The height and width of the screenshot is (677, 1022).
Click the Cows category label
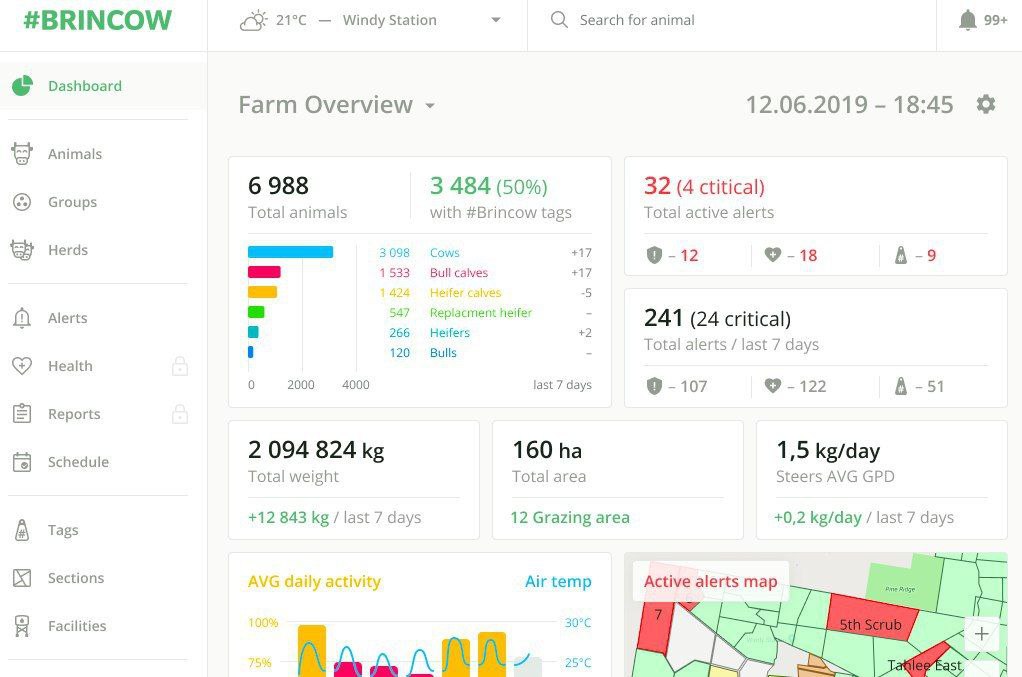445,253
